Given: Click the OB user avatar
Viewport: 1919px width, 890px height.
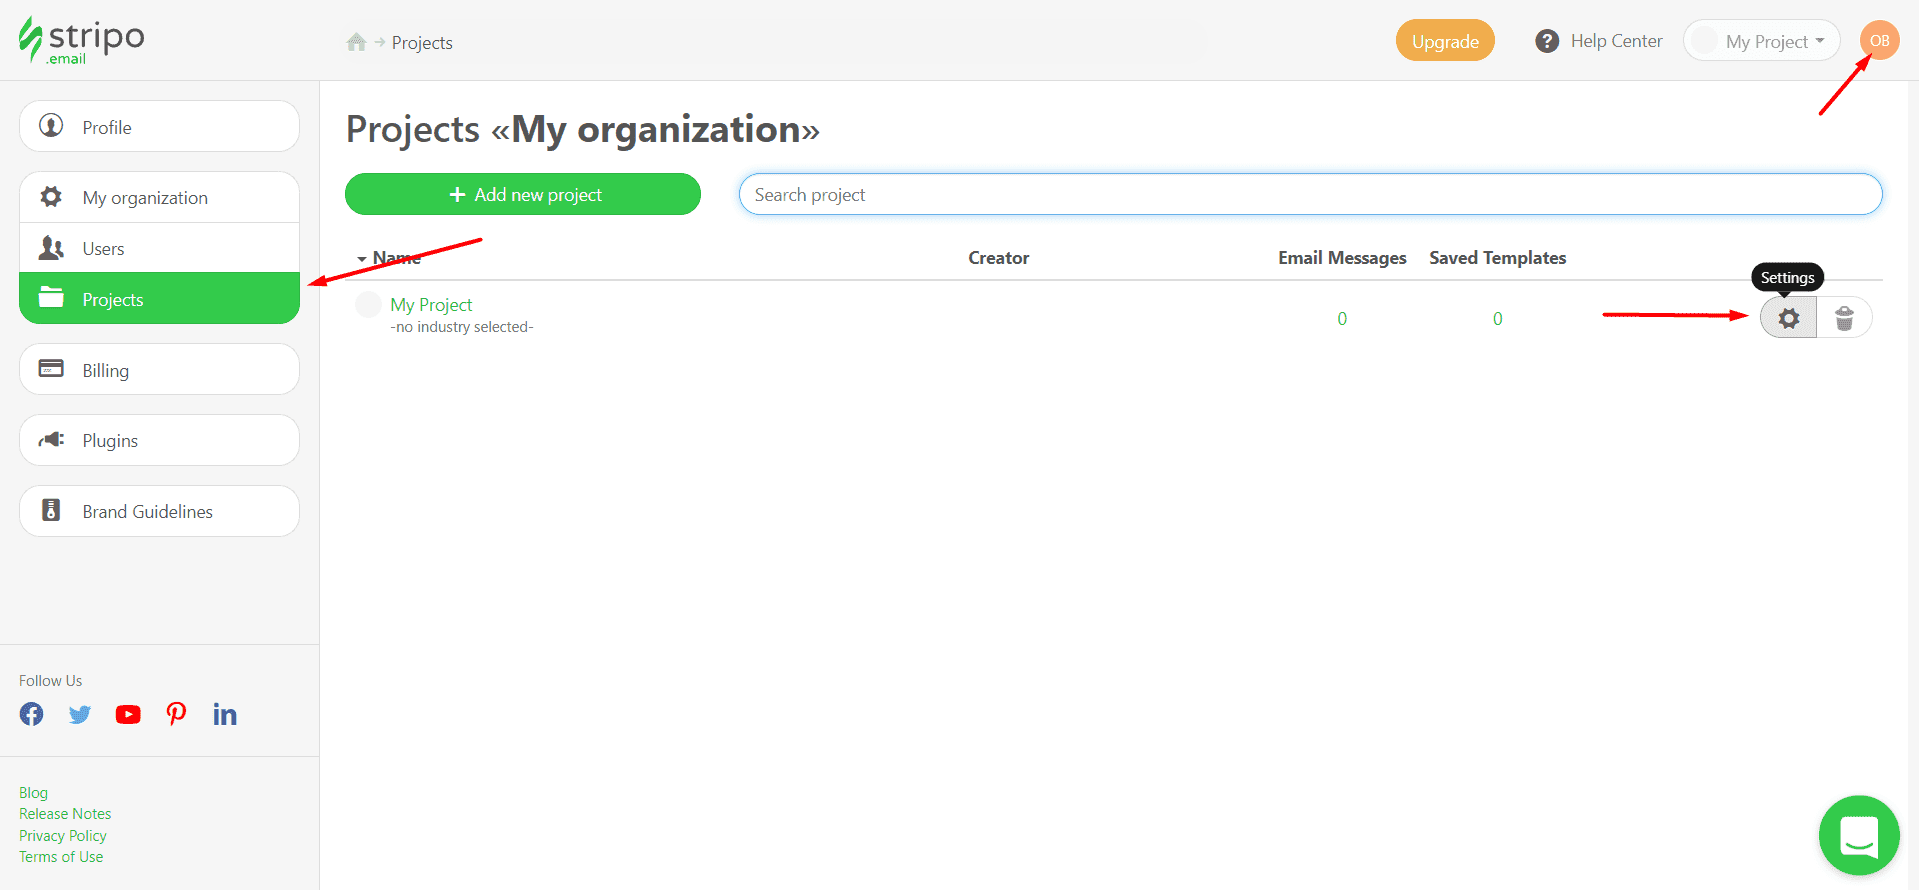Looking at the screenshot, I should click(1879, 41).
